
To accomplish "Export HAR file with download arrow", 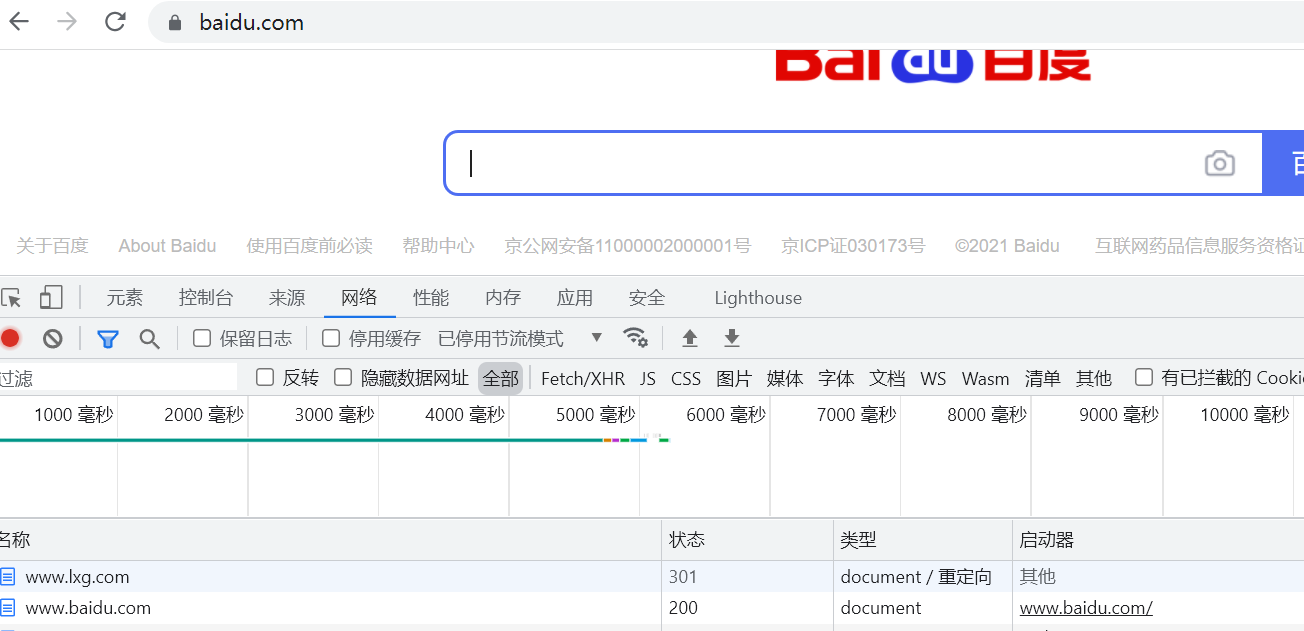I will (732, 338).
